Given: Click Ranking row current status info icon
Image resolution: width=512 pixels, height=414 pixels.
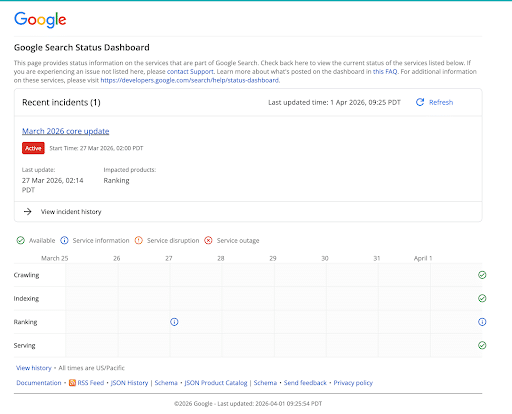Looking at the screenshot, I should coord(482,322).
